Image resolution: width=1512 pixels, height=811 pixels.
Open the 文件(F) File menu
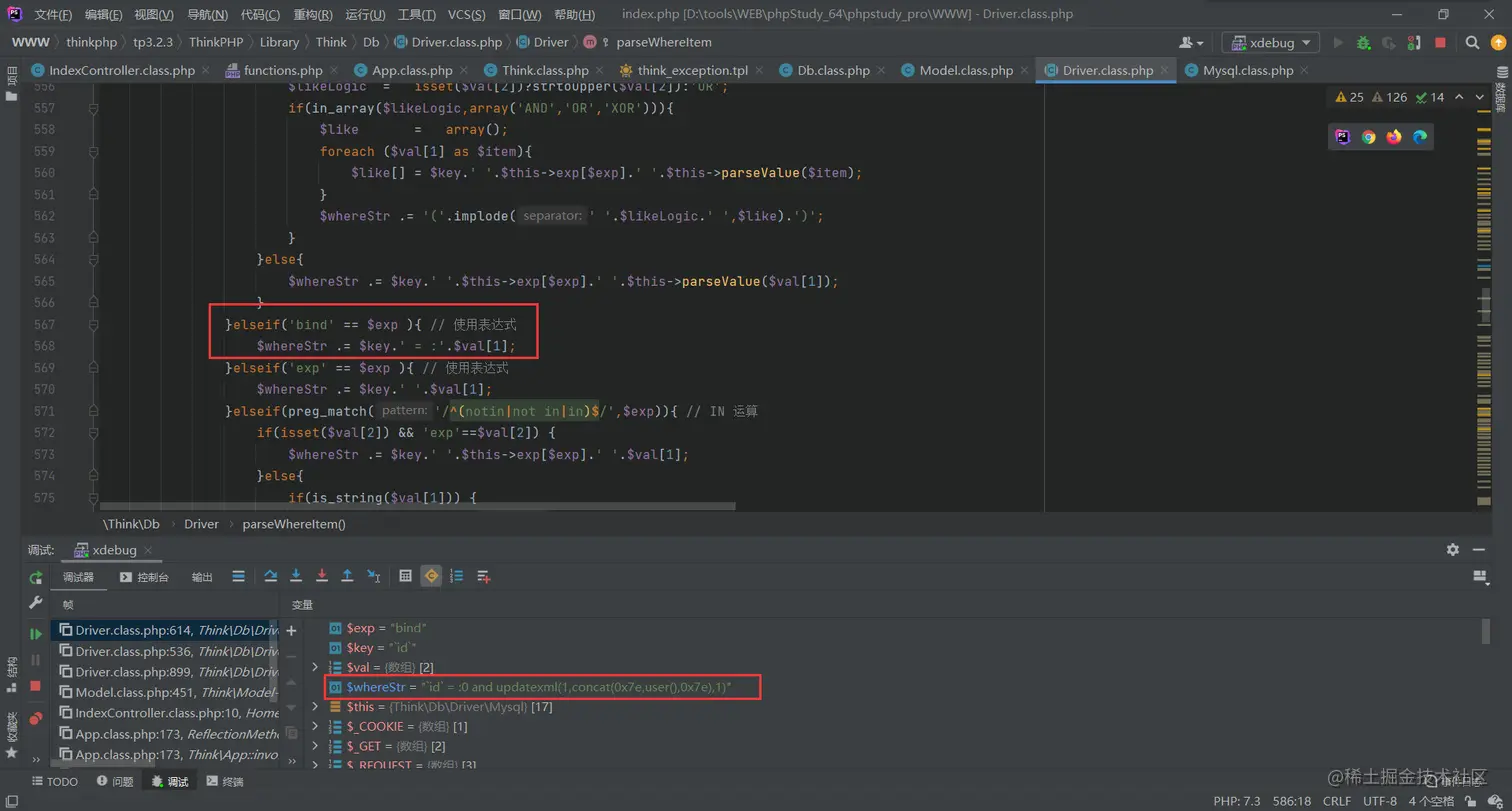[x=53, y=15]
